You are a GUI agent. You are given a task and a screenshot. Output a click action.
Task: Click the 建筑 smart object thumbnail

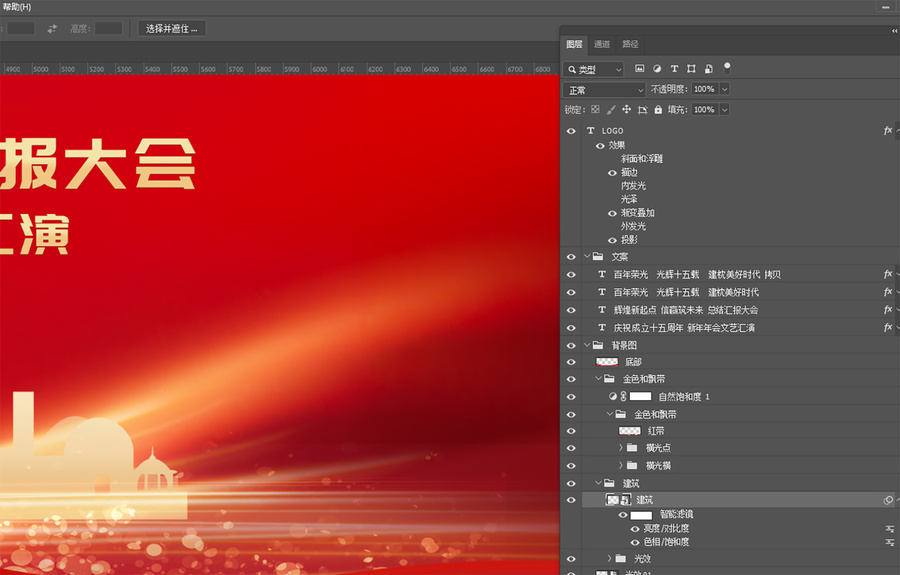pyautogui.click(x=619, y=500)
